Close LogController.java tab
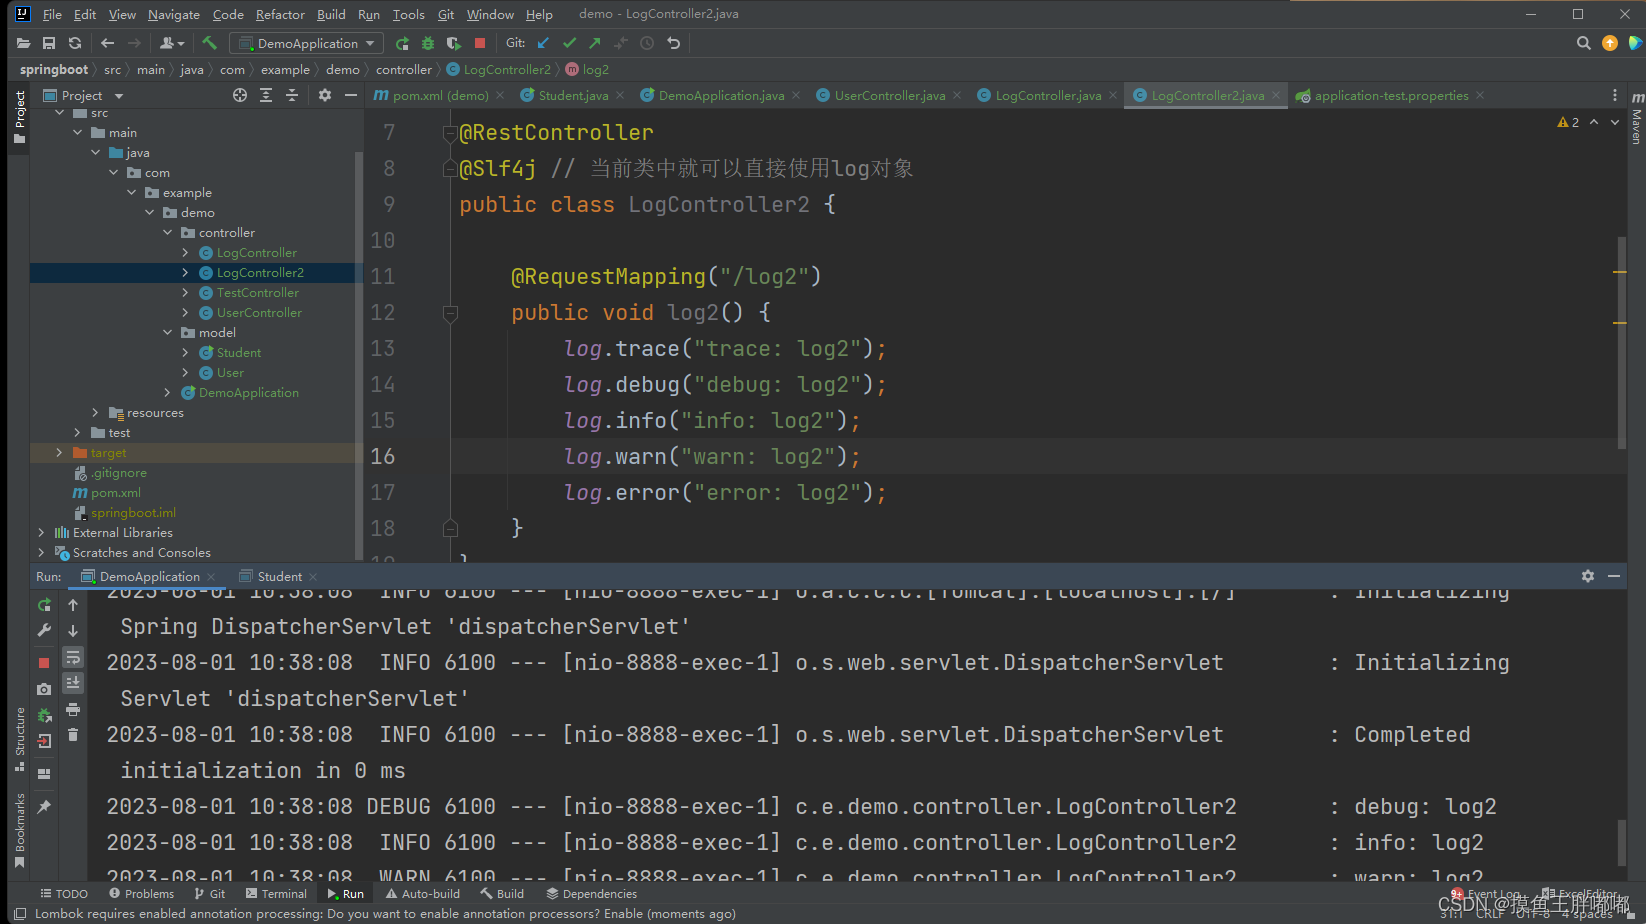Image resolution: width=1646 pixels, height=924 pixels. (x=1113, y=95)
